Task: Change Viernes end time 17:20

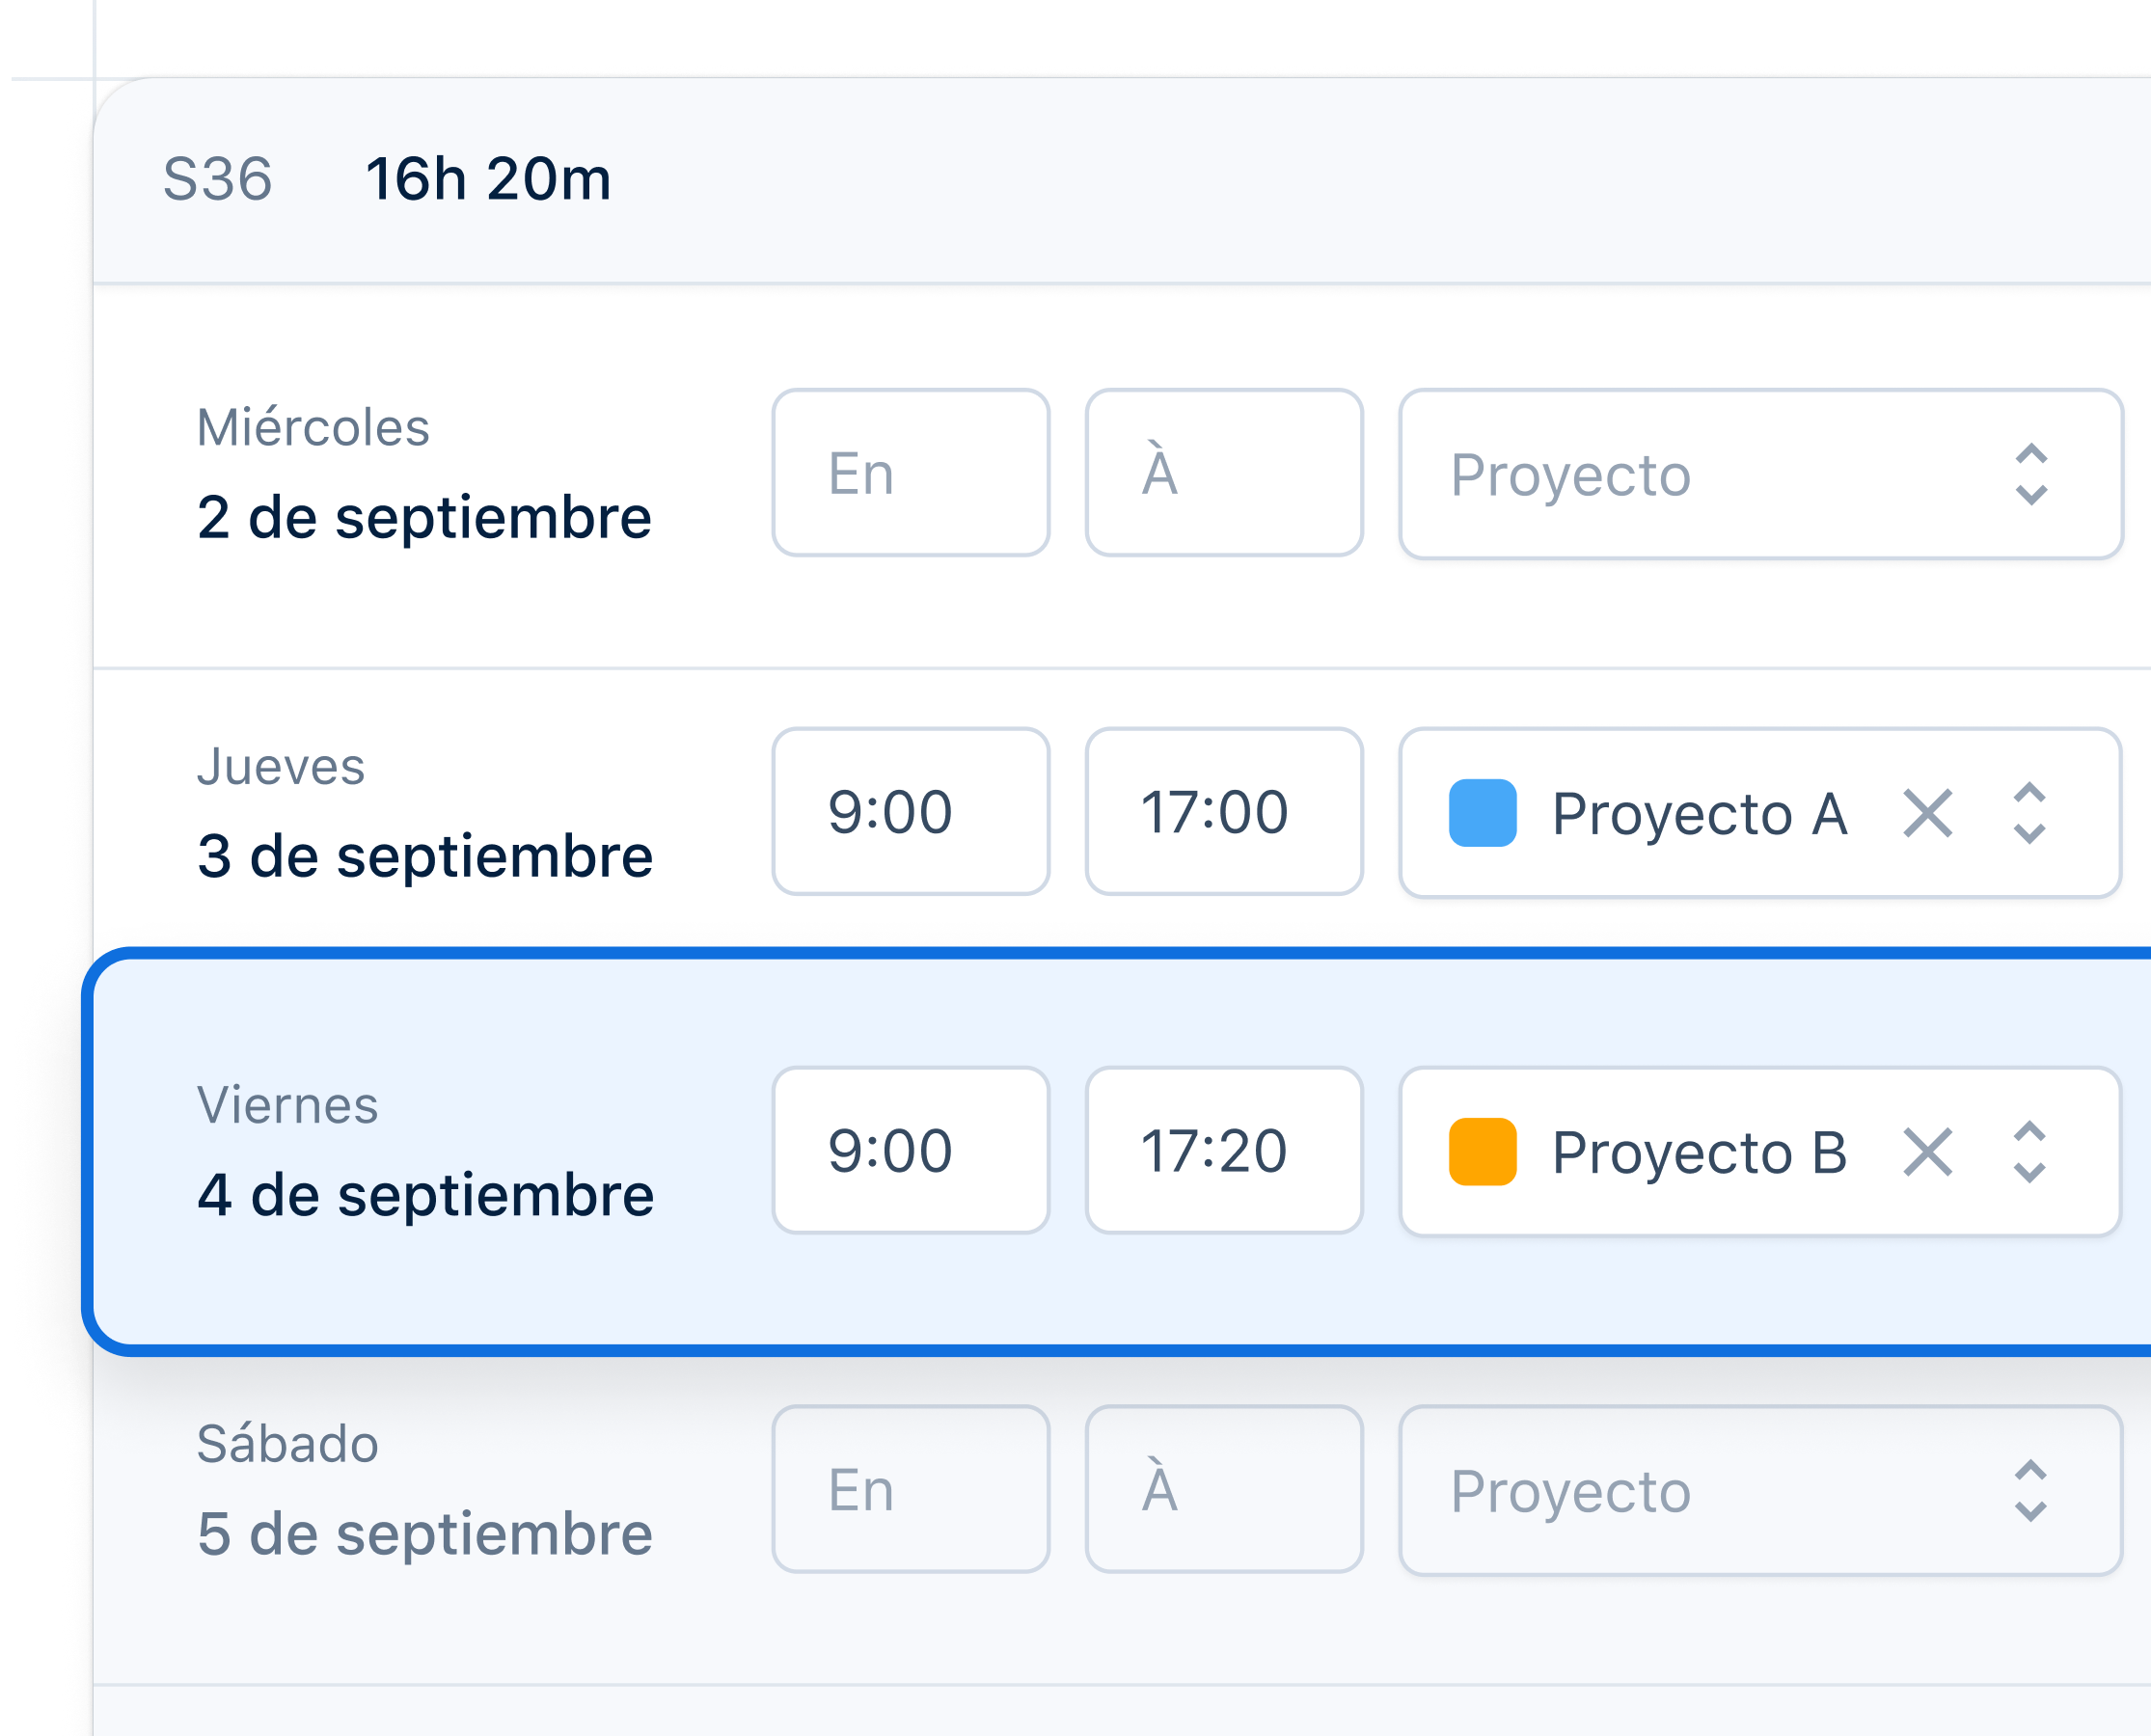Action: (1223, 1150)
